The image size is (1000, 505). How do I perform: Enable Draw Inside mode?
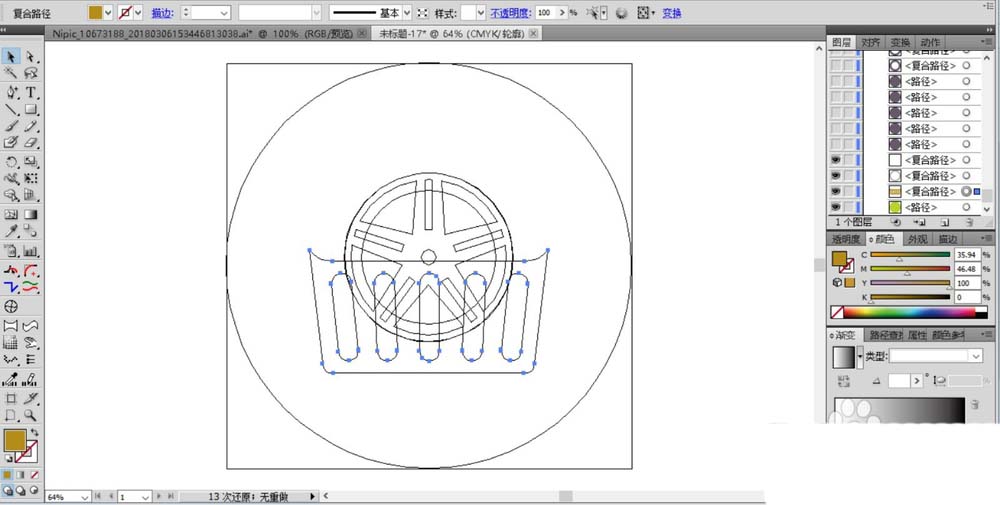click(x=34, y=491)
